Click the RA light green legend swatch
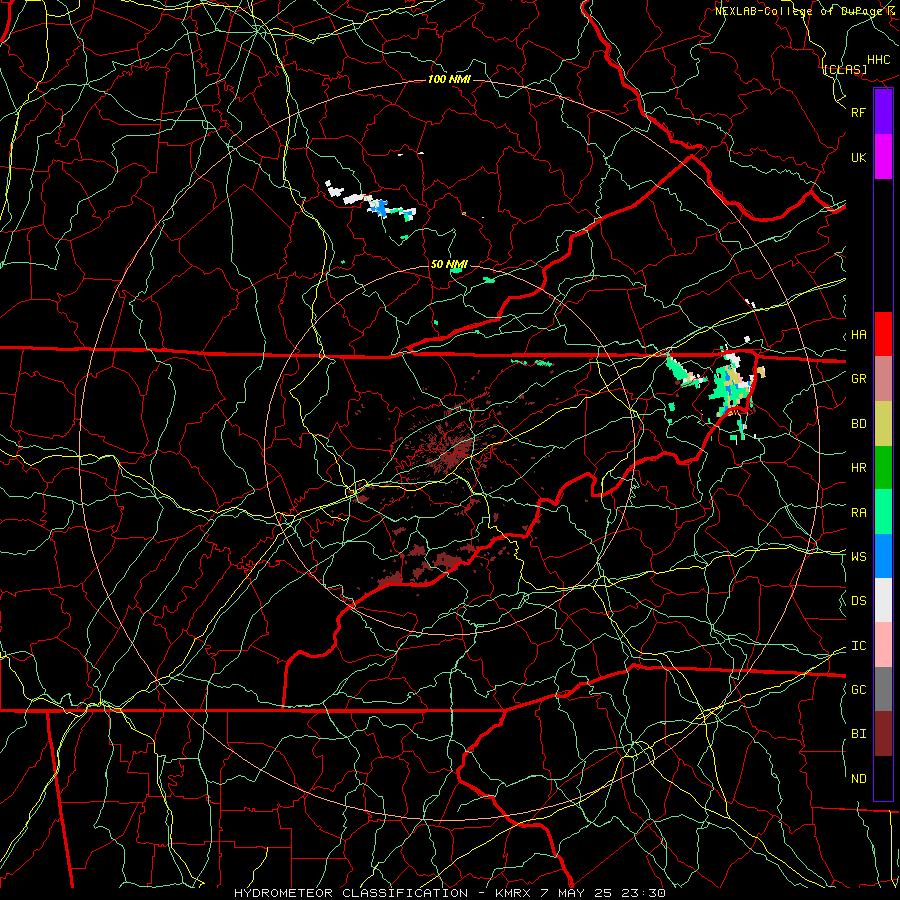The width and height of the screenshot is (900, 900). 883,512
